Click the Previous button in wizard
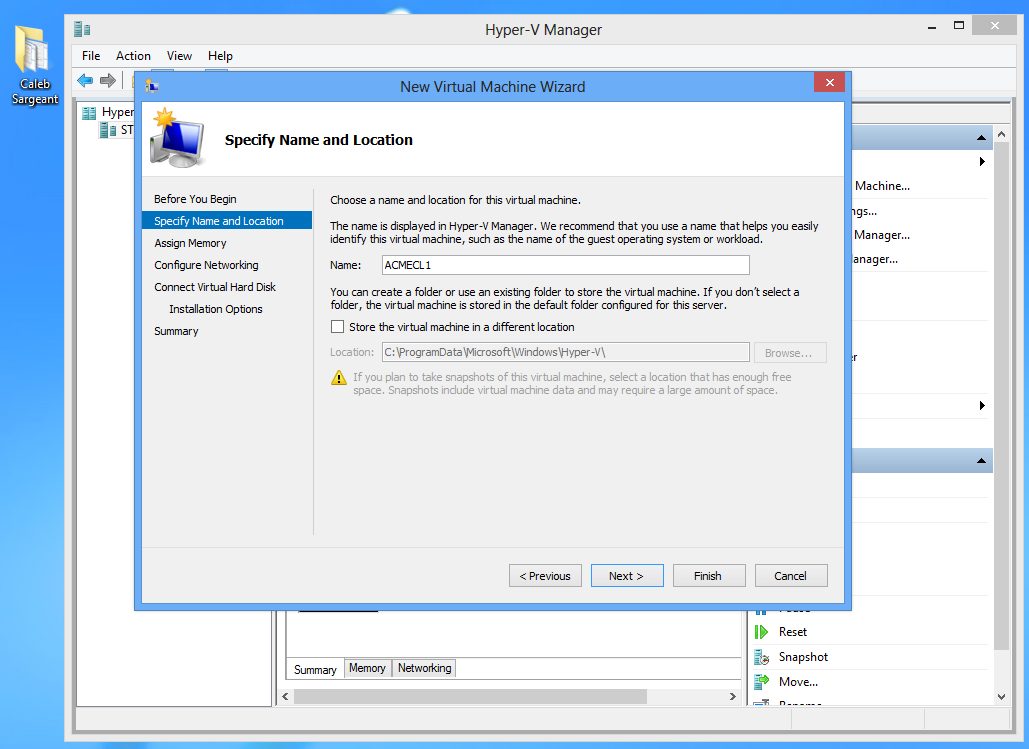1029x749 pixels. click(x=545, y=576)
